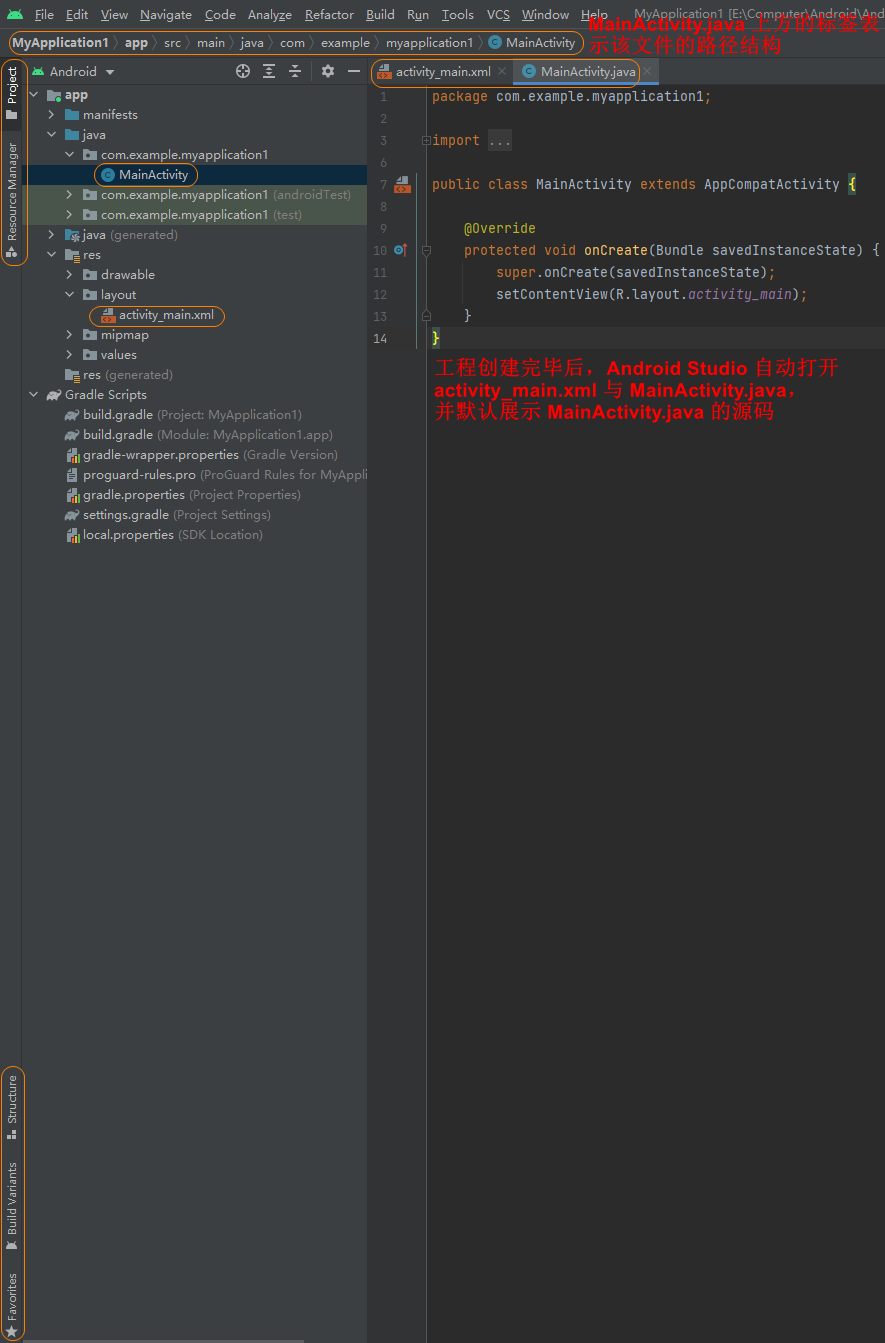This screenshot has width=885, height=1343.
Task: Toggle the Resource Manager side tab
Action: click(x=12, y=200)
